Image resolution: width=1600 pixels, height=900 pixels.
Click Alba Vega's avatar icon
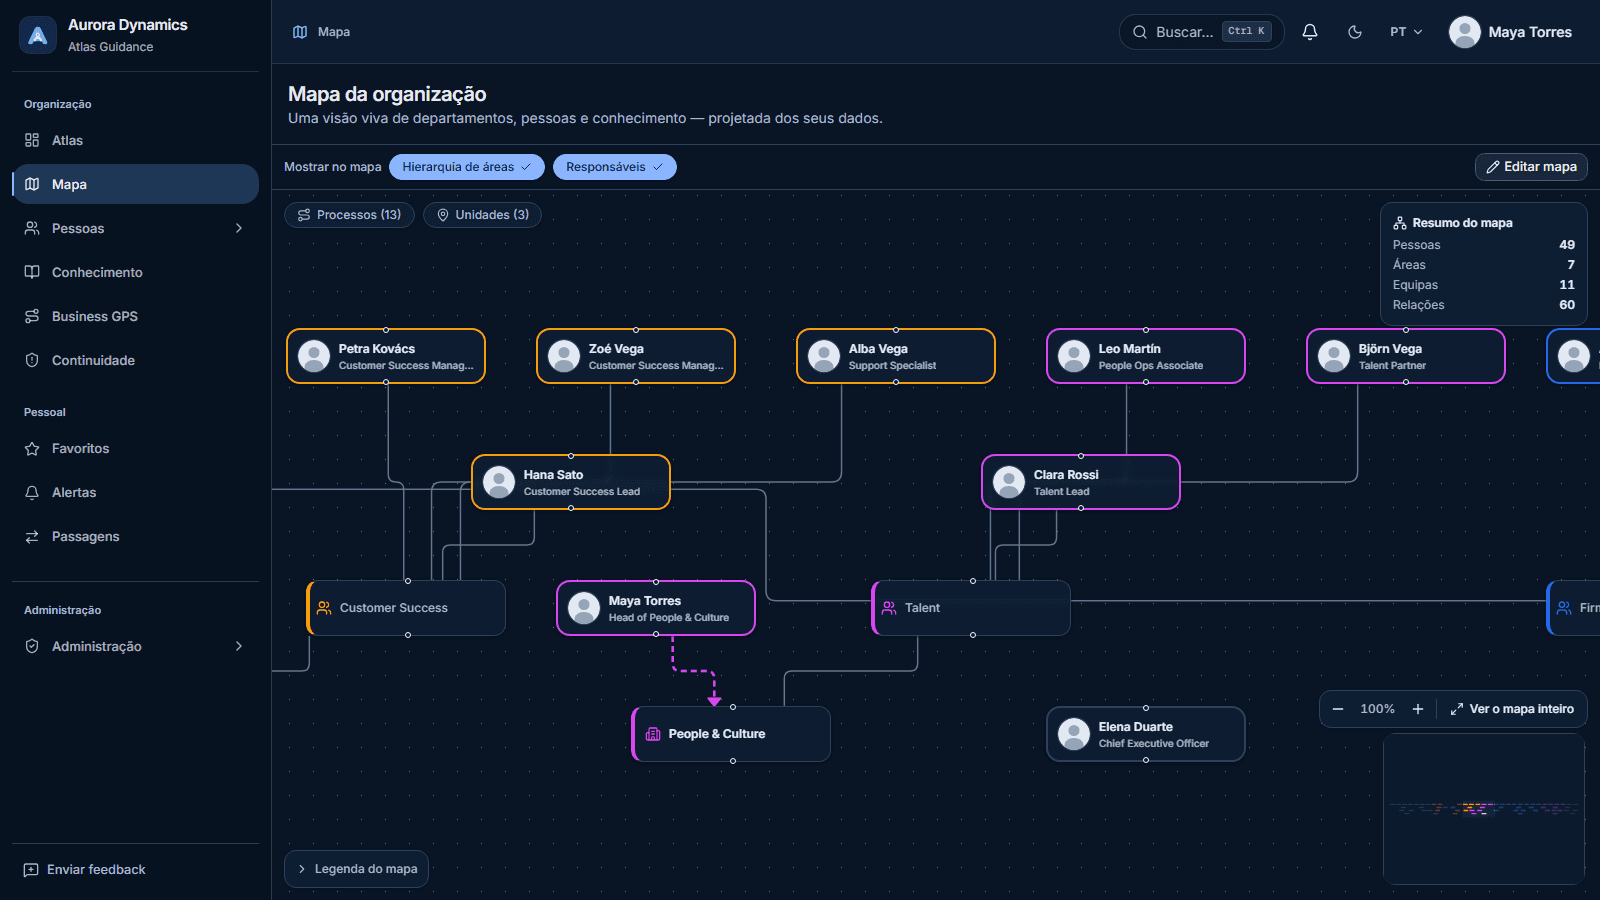click(824, 356)
